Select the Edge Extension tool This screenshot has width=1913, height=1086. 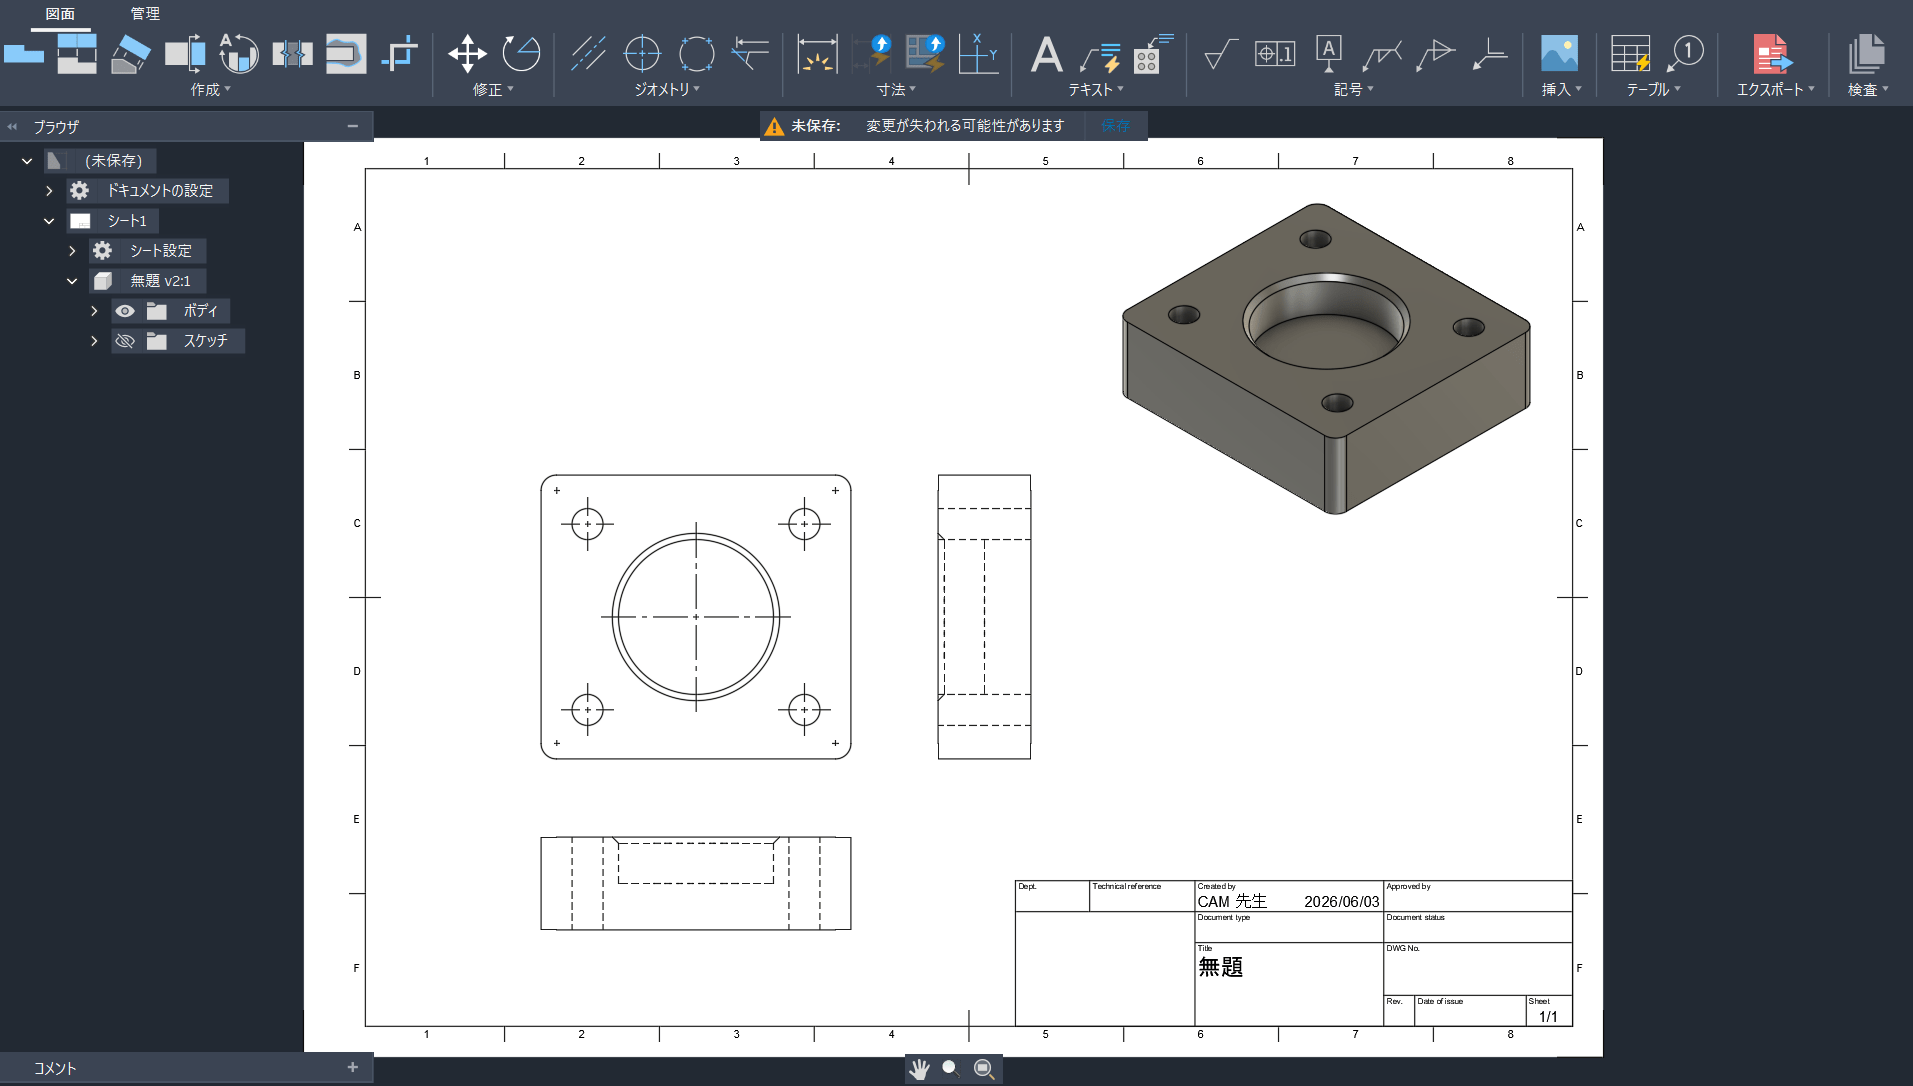click(x=750, y=53)
